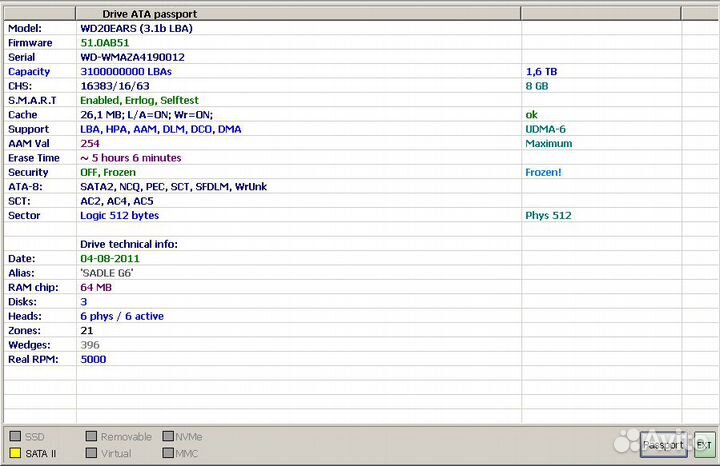
Task: Select the serial number WD-WMAZA4190012
Action: 132,57
